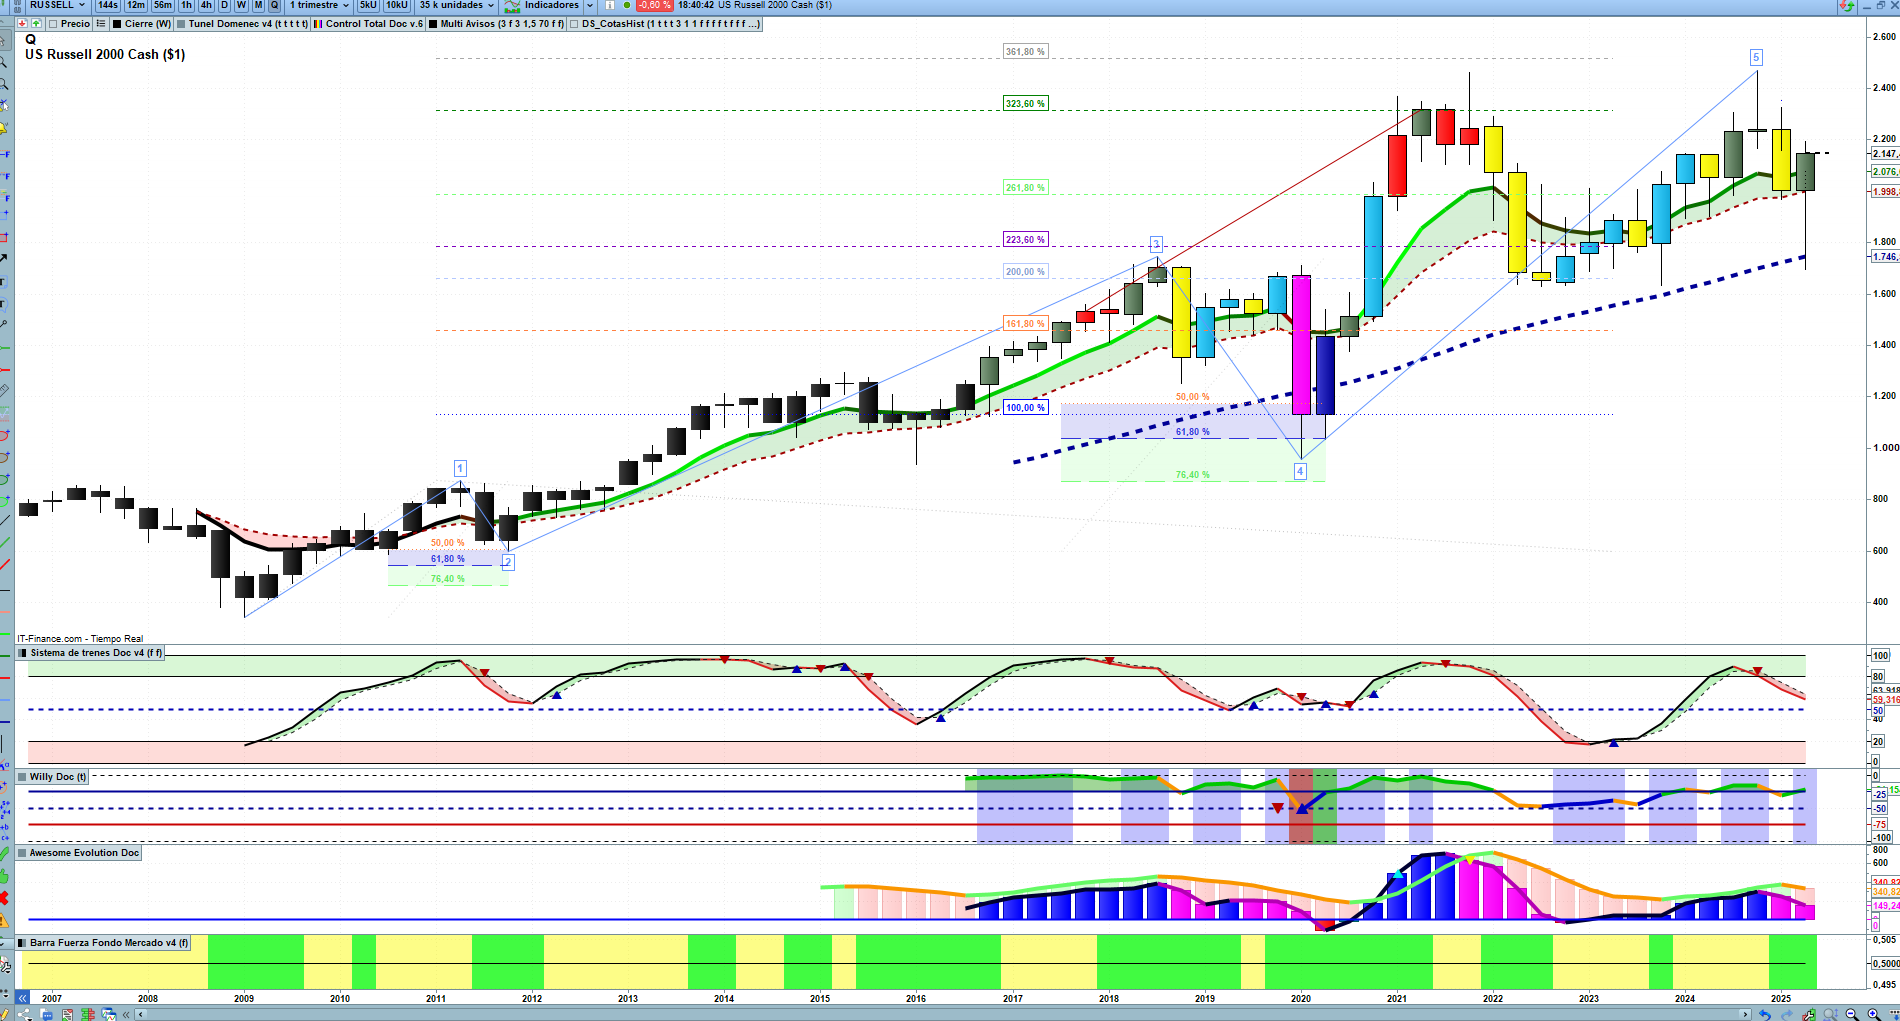
Task: Click the document report icon
Action: [x=67, y=1014]
